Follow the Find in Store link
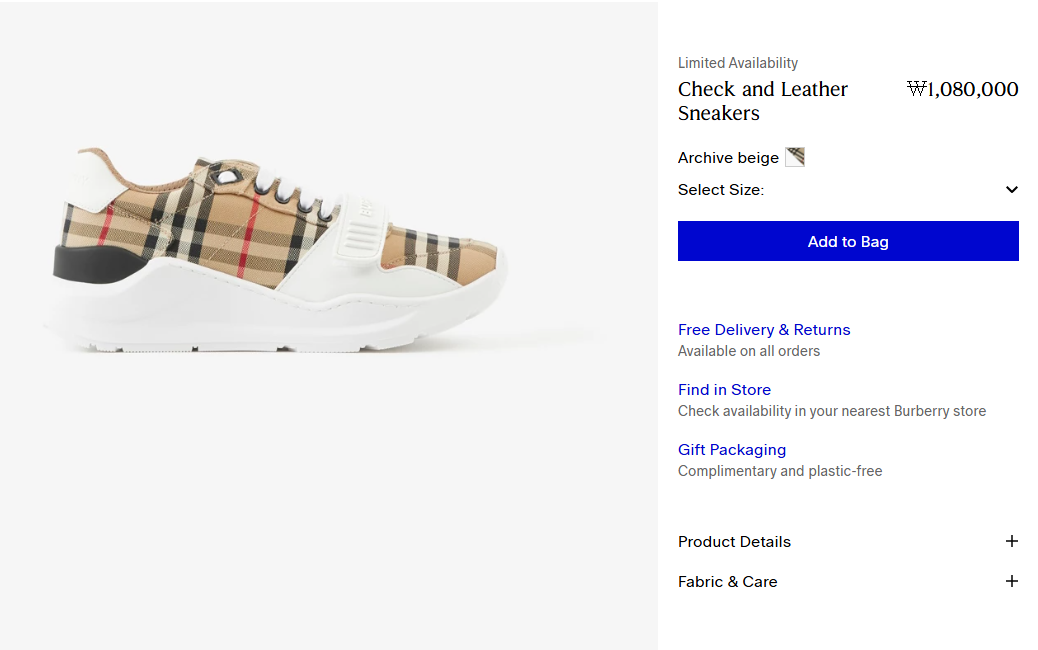This screenshot has width=1038, height=650. click(x=724, y=390)
